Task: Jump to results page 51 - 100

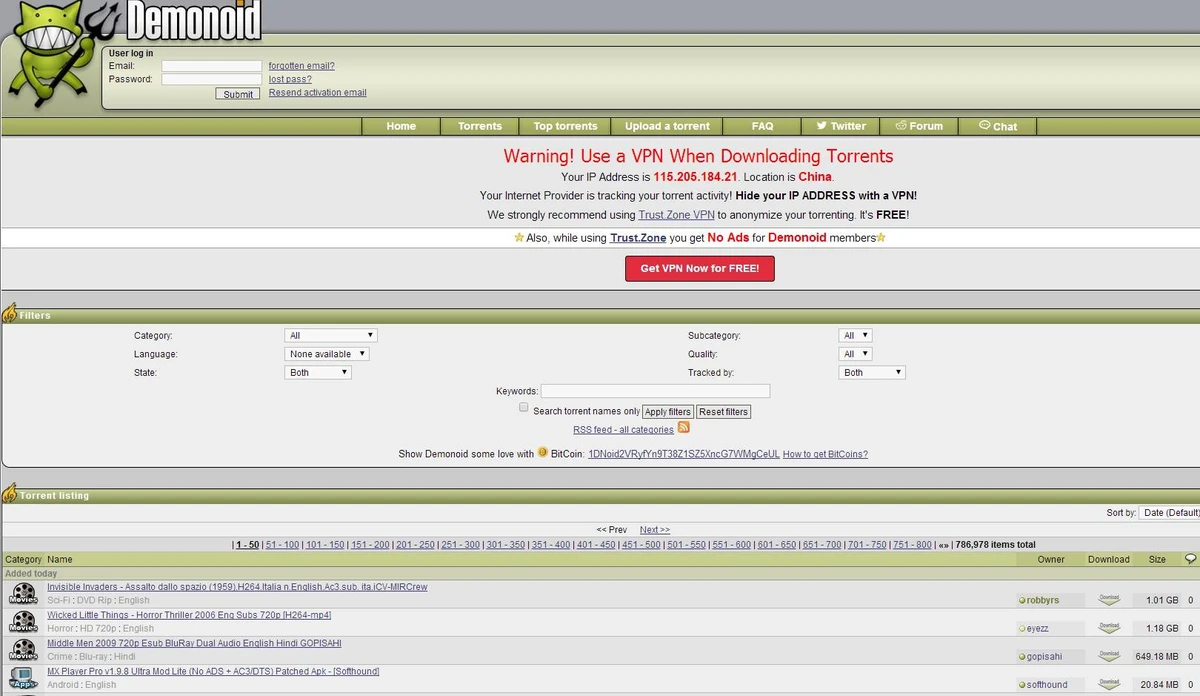Action: 282,545
